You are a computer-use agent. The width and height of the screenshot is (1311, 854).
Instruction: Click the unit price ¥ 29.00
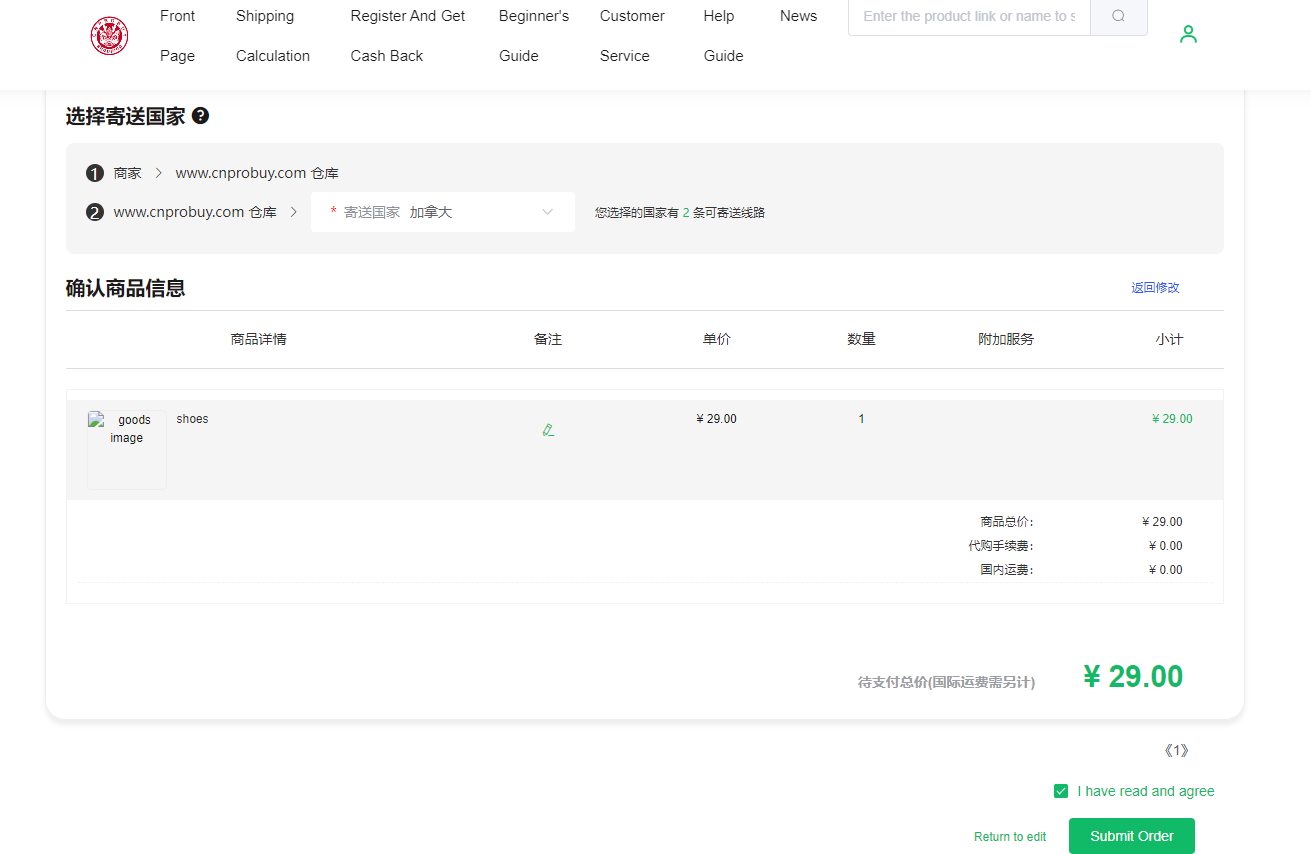click(x=716, y=419)
